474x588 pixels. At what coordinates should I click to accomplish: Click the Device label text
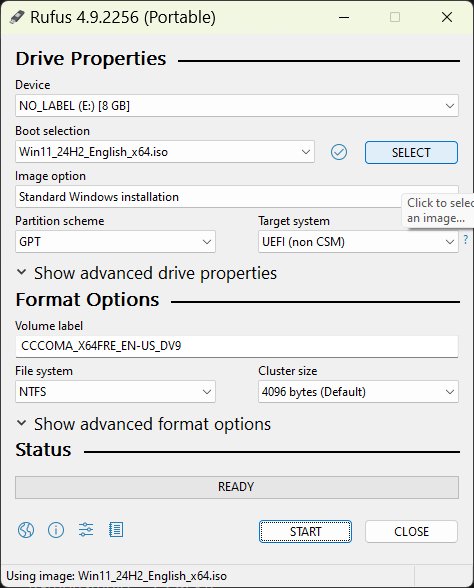33,85
